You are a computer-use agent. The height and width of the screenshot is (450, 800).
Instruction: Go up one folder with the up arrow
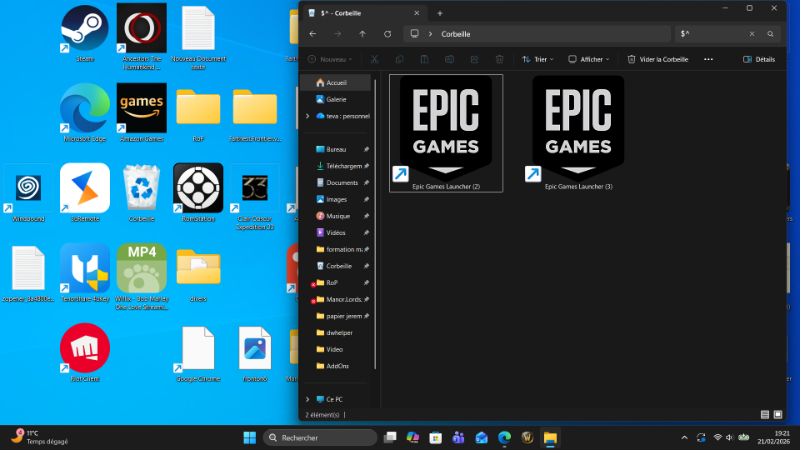click(x=362, y=34)
